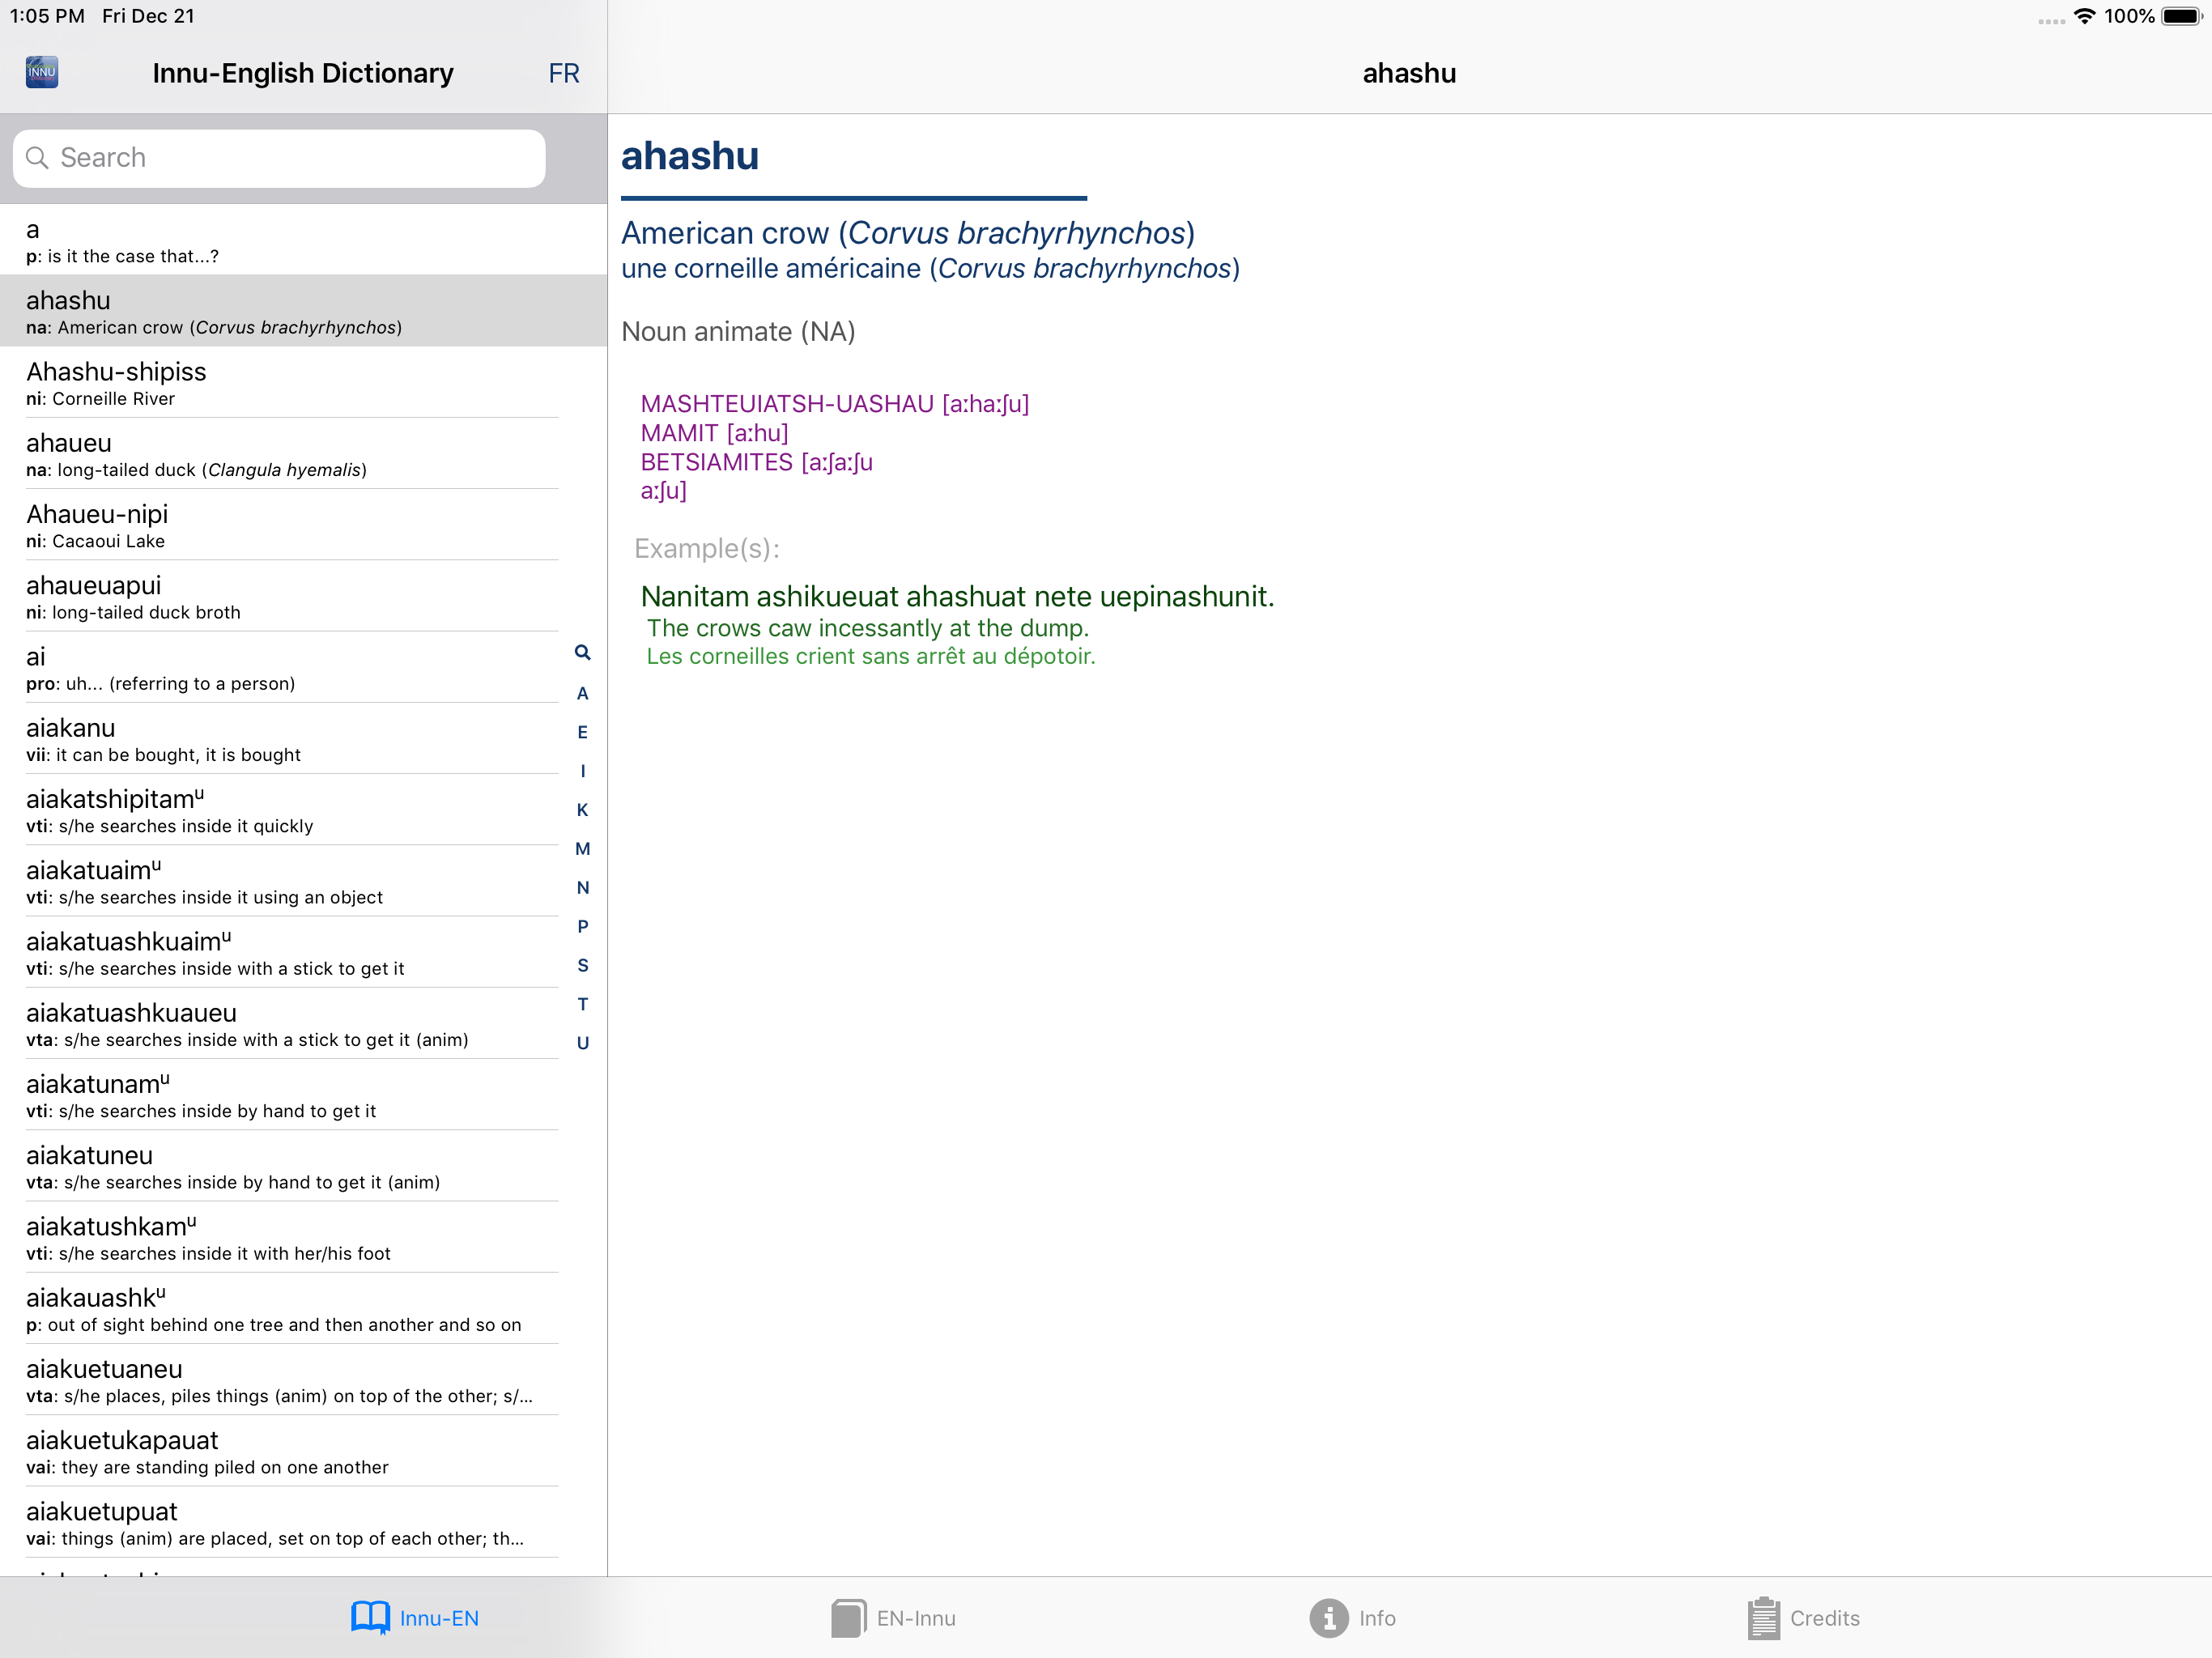Tap the Innu app logo icon

41,72
